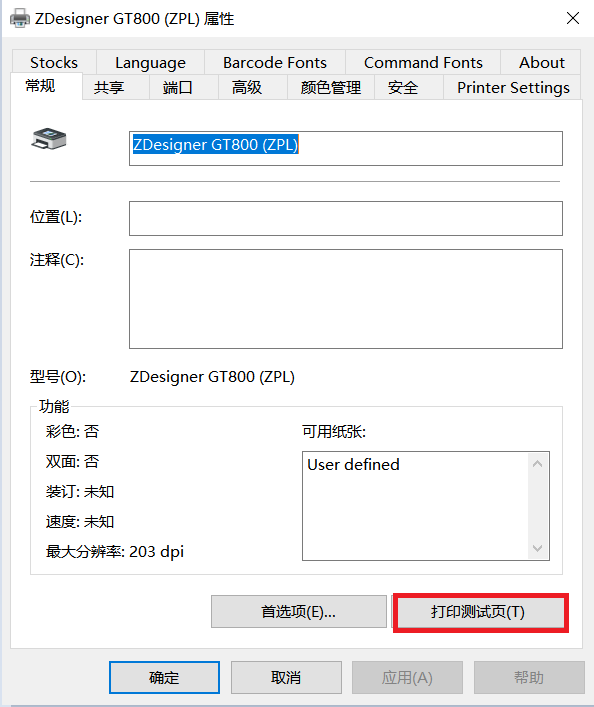Click the printer icon in title bar

(20, 18)
